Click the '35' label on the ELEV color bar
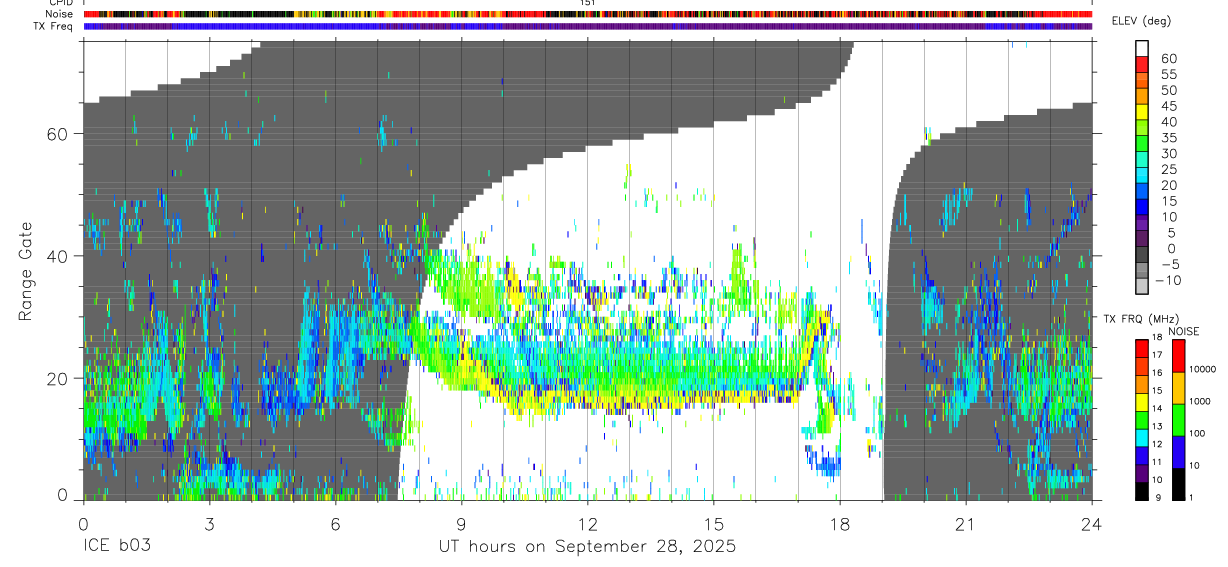This screenshot has width=1228, height=567. click(1168, 137)
